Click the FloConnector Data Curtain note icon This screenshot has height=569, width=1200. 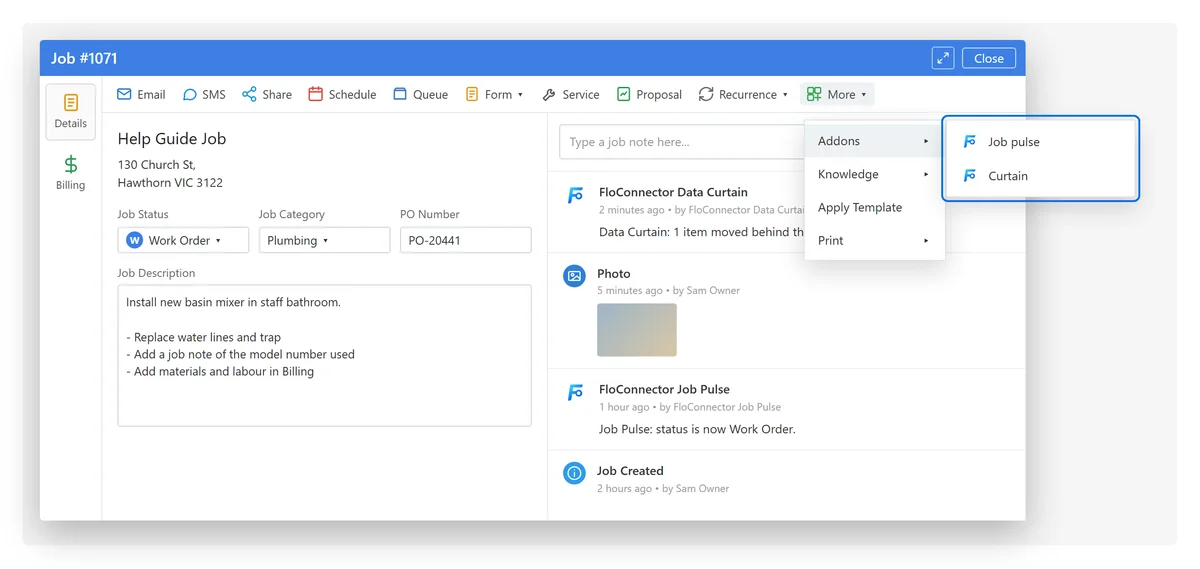(x=575, y=196)
